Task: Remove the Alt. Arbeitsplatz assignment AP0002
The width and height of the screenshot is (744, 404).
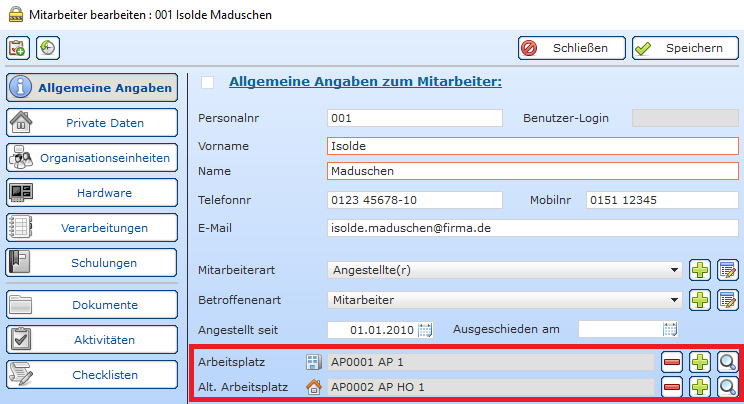Action: [x=672, y=387]
